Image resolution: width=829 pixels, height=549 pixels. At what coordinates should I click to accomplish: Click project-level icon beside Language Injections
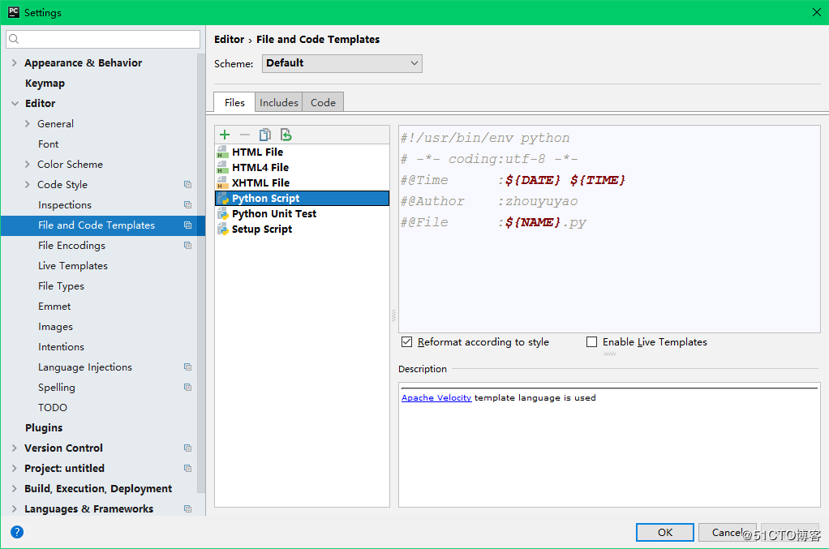[x=188, y=367]
